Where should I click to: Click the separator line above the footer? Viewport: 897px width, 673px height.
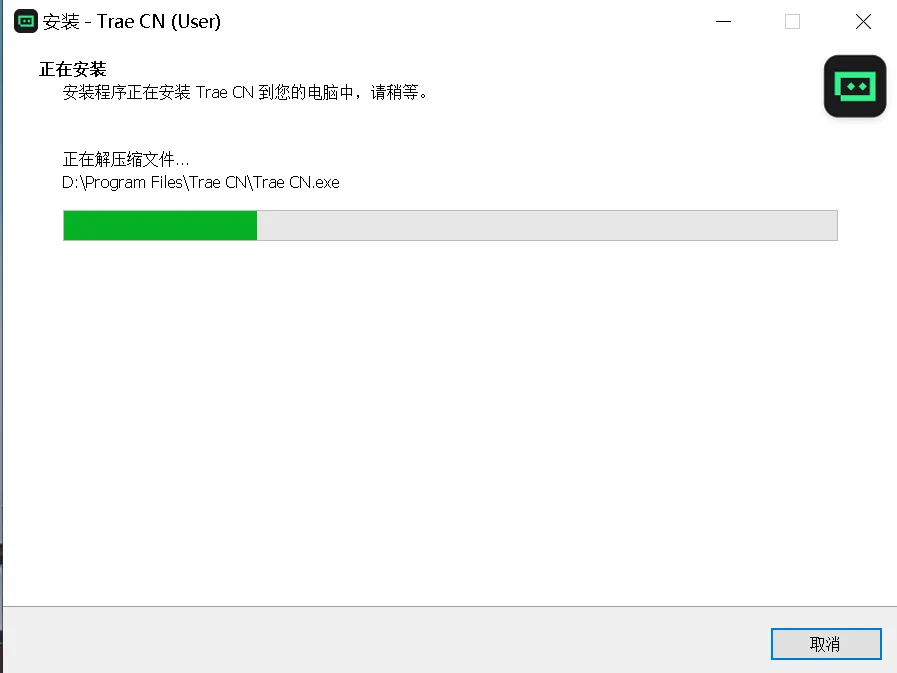pos(450,606)
